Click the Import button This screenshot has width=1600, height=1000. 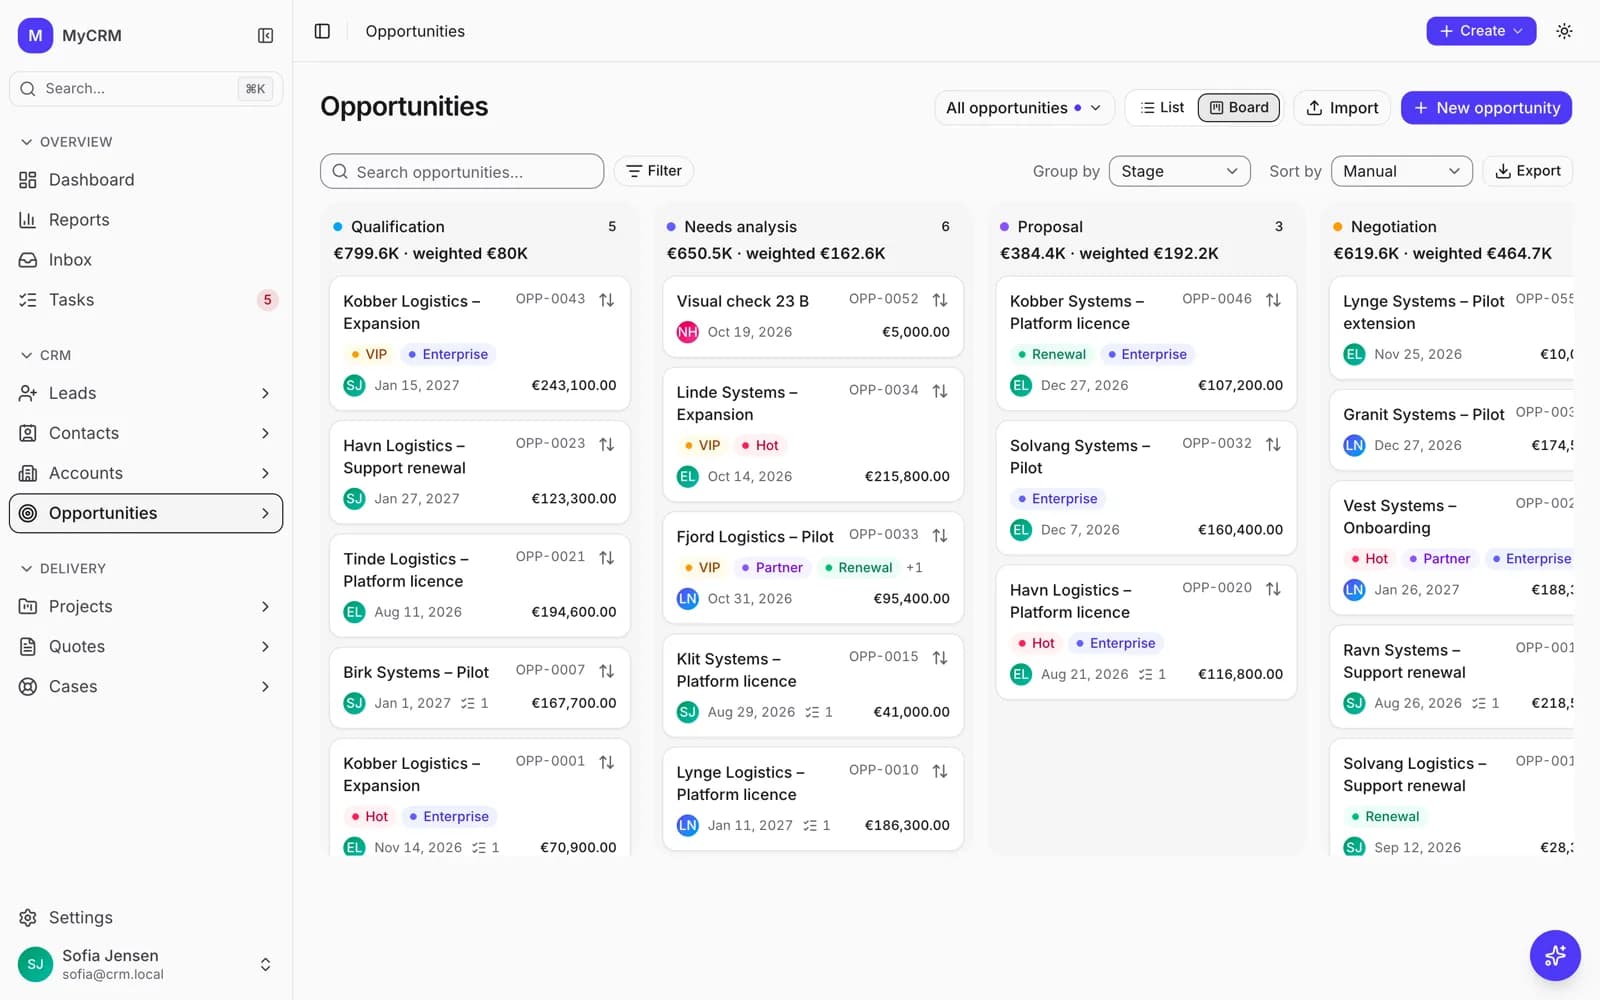point(1342,108)
